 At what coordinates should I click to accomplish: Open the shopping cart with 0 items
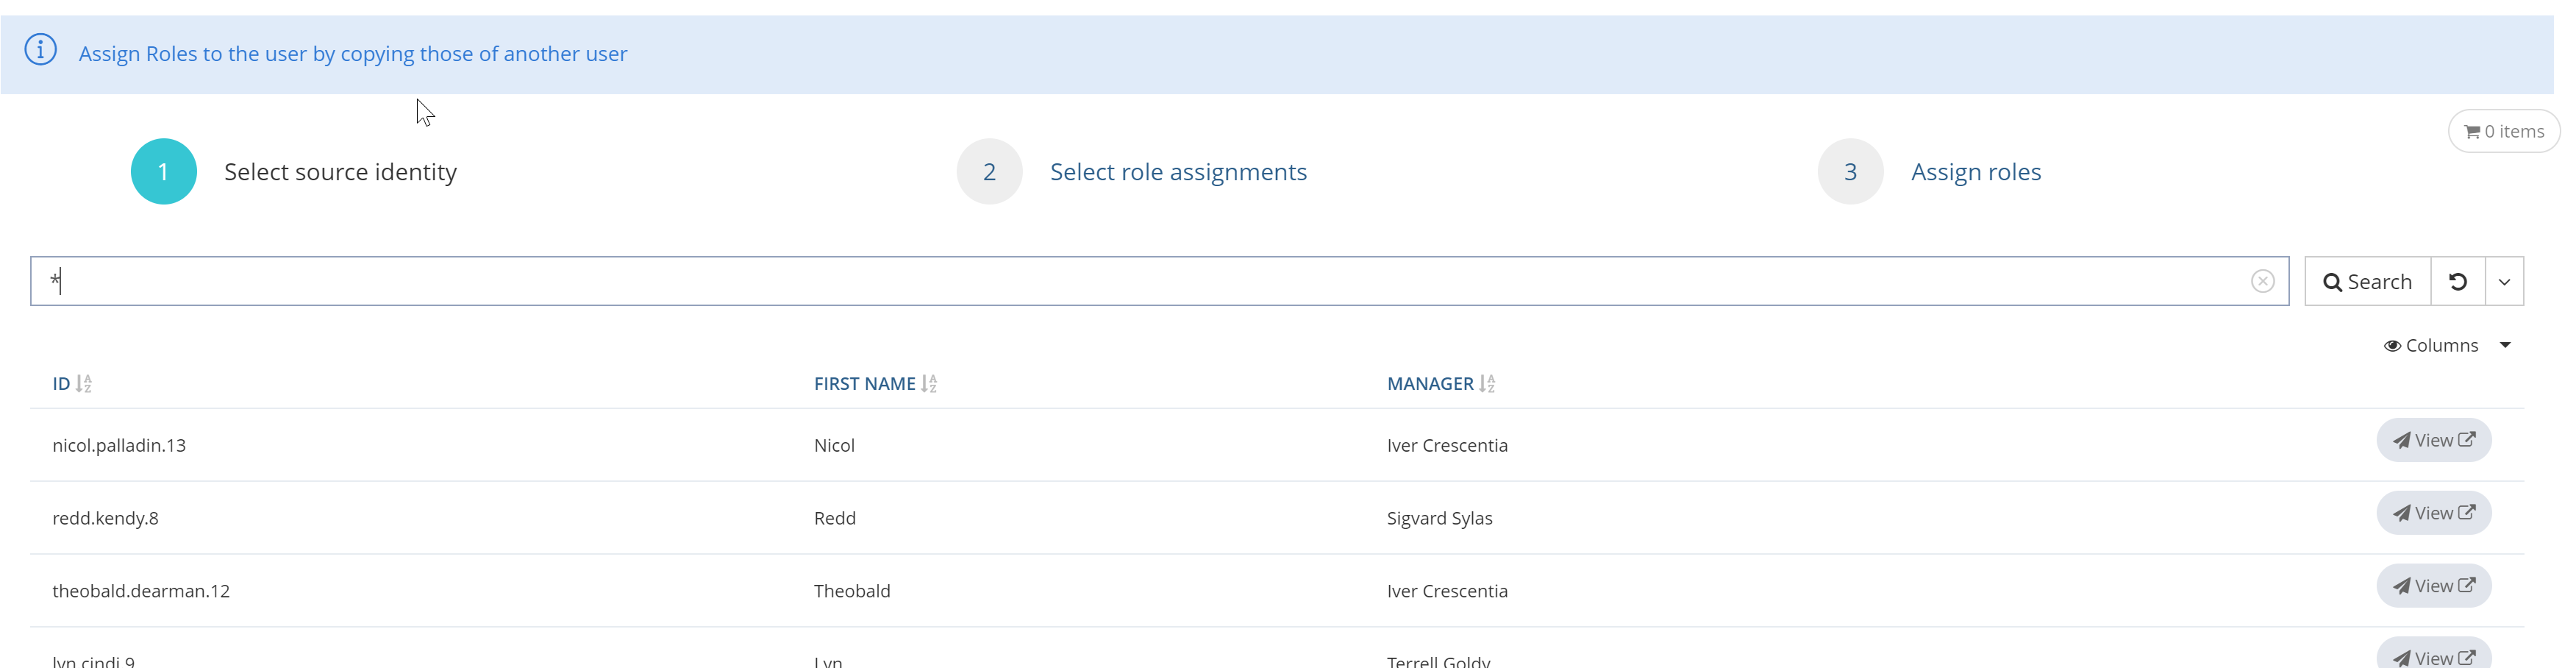(x=2502, y=131)
